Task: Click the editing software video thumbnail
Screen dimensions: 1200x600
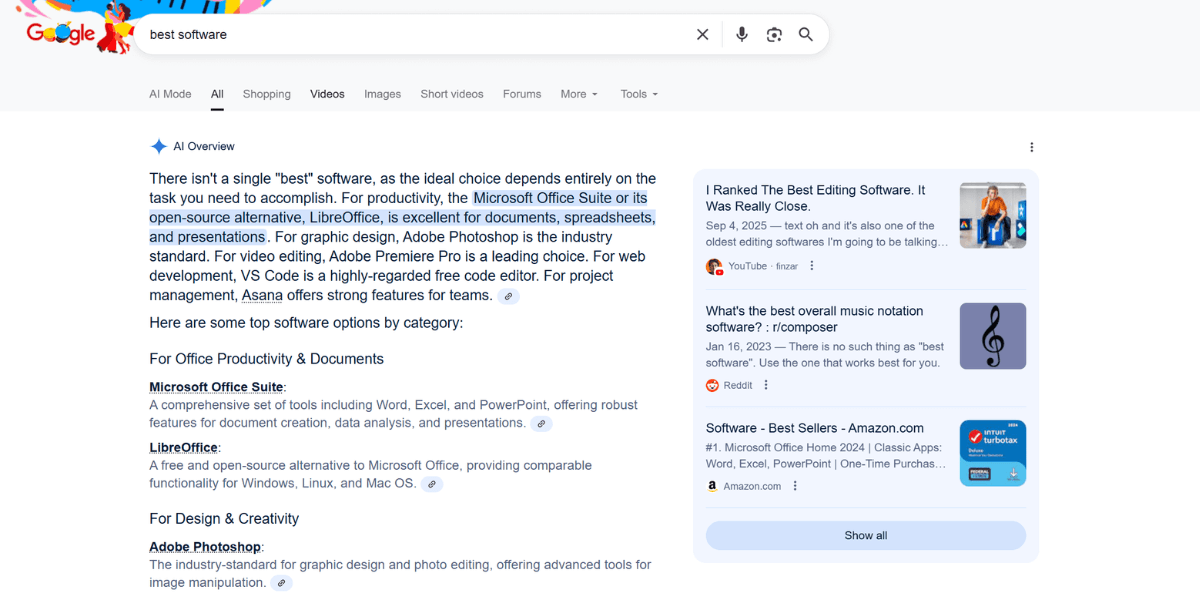Action: (x=993, y=215)
